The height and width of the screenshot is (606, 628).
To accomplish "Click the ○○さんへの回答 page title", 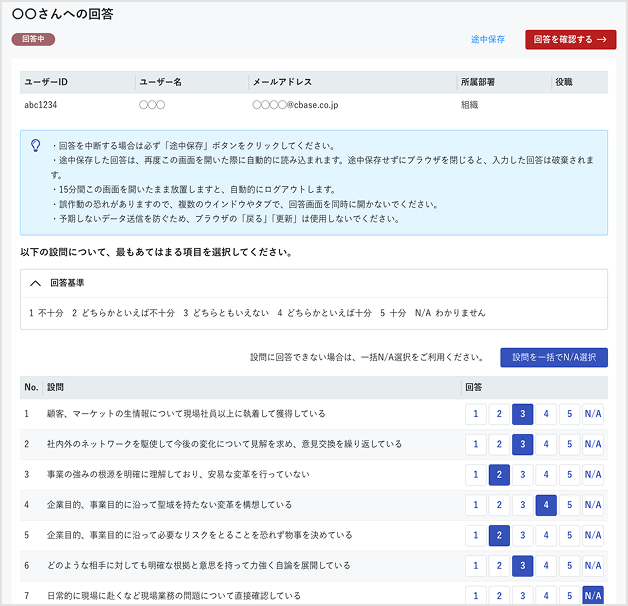I will 62,14.
